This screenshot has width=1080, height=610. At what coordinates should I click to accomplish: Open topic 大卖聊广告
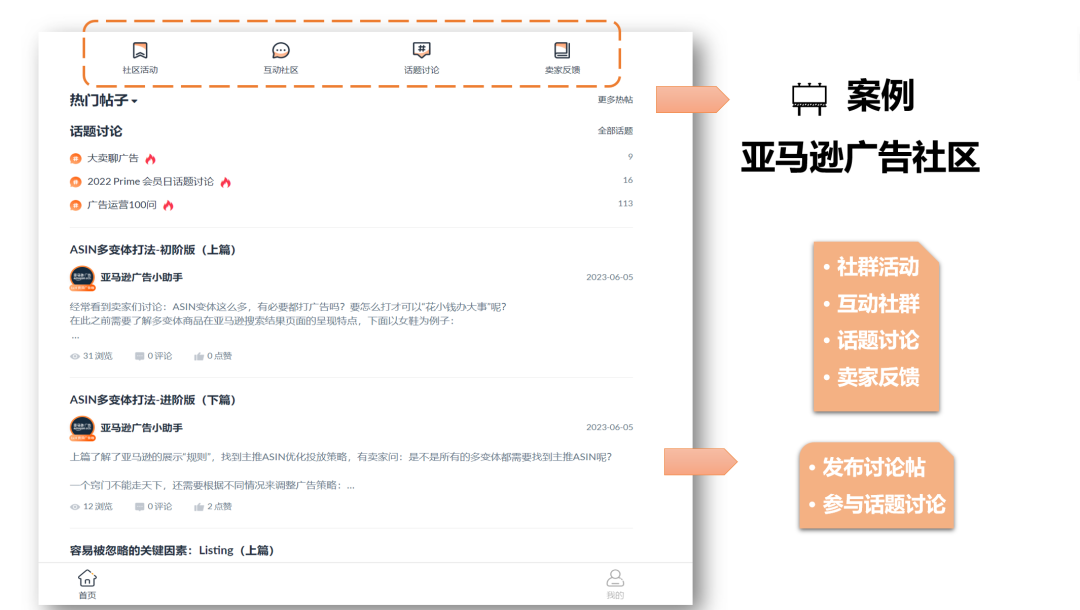(112, 158)
